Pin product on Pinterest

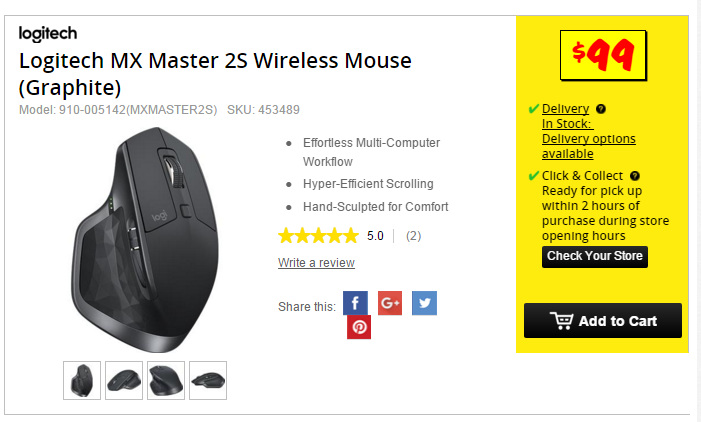click(x=359, y=327)
